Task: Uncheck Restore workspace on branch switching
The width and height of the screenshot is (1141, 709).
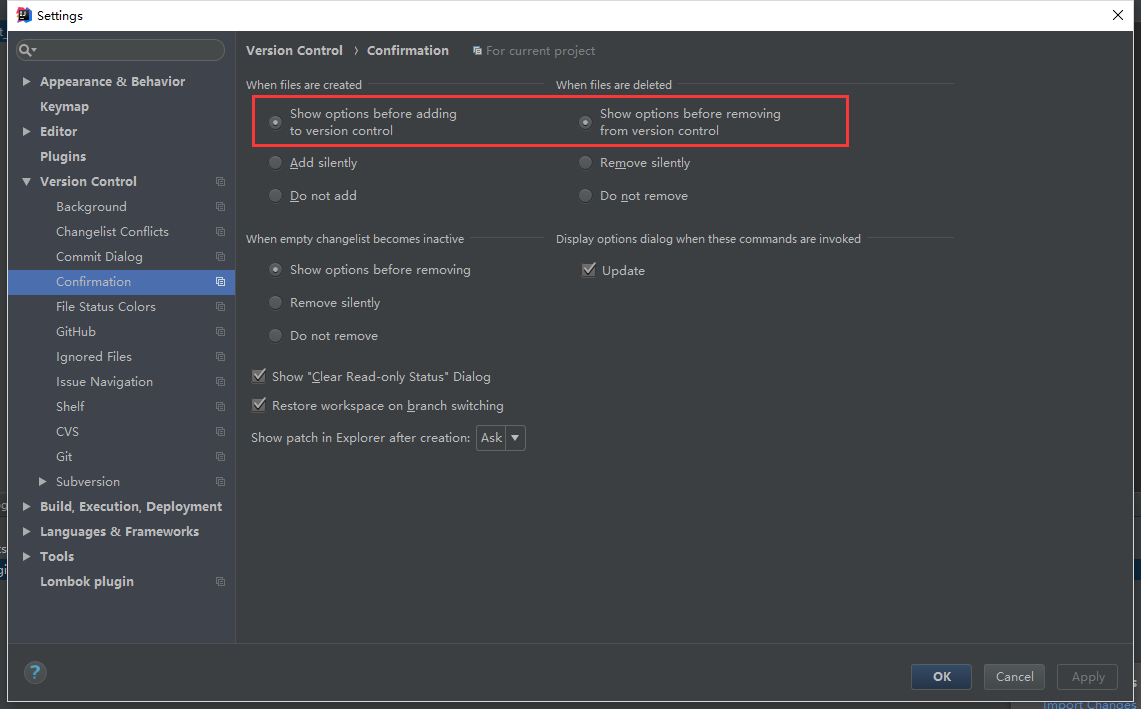Action: (260, 406)
